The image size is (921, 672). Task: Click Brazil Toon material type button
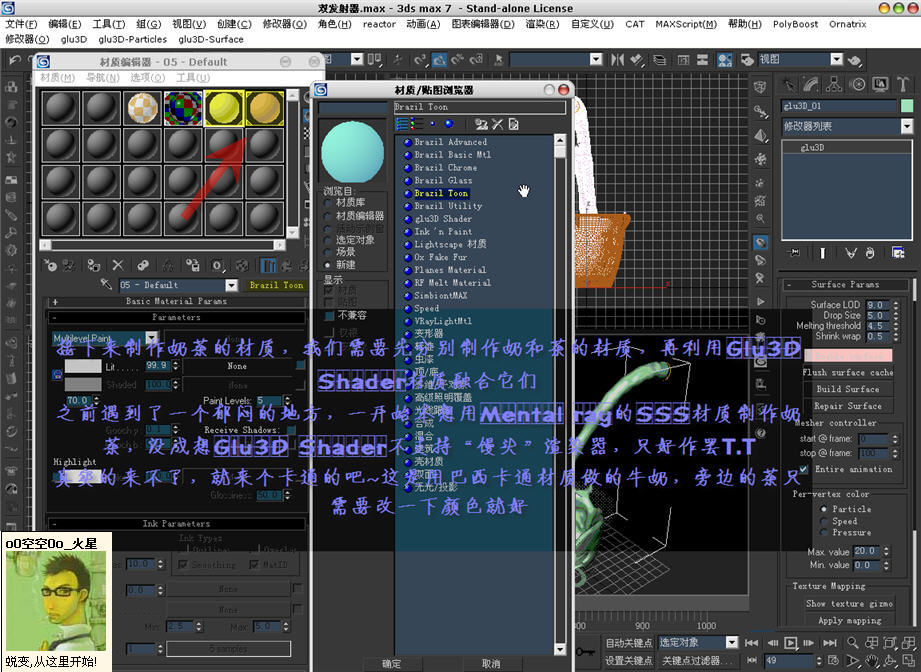coord(276,285)
